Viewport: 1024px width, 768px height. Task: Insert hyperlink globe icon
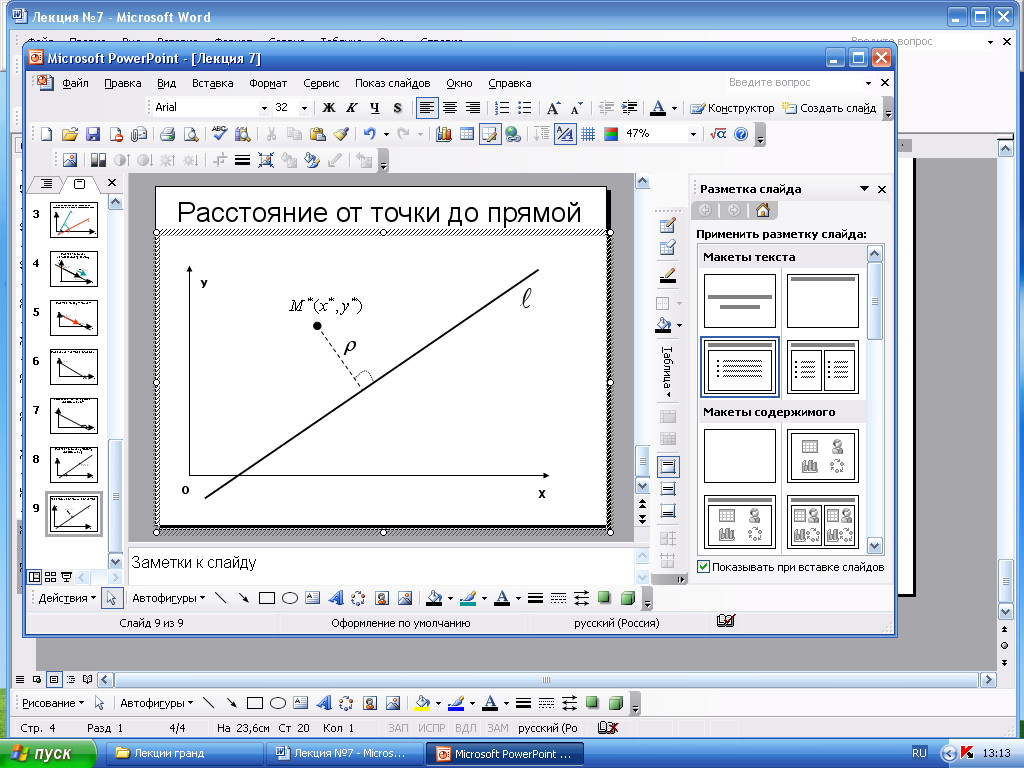pos(513,135)
